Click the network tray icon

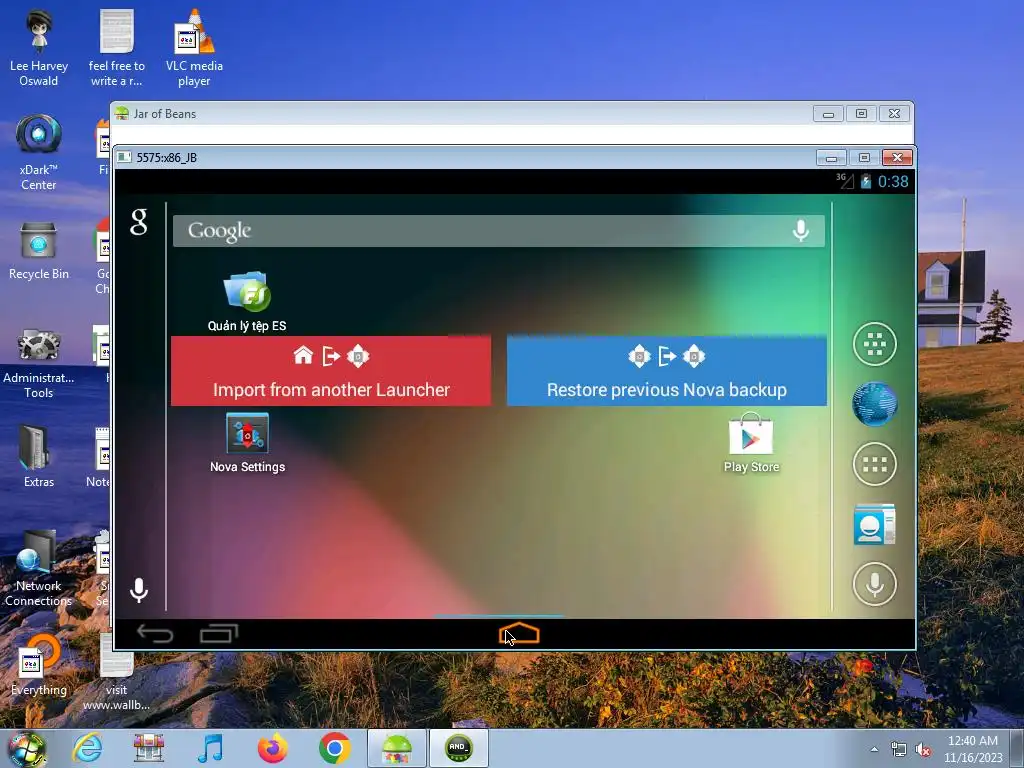[899, 750]
